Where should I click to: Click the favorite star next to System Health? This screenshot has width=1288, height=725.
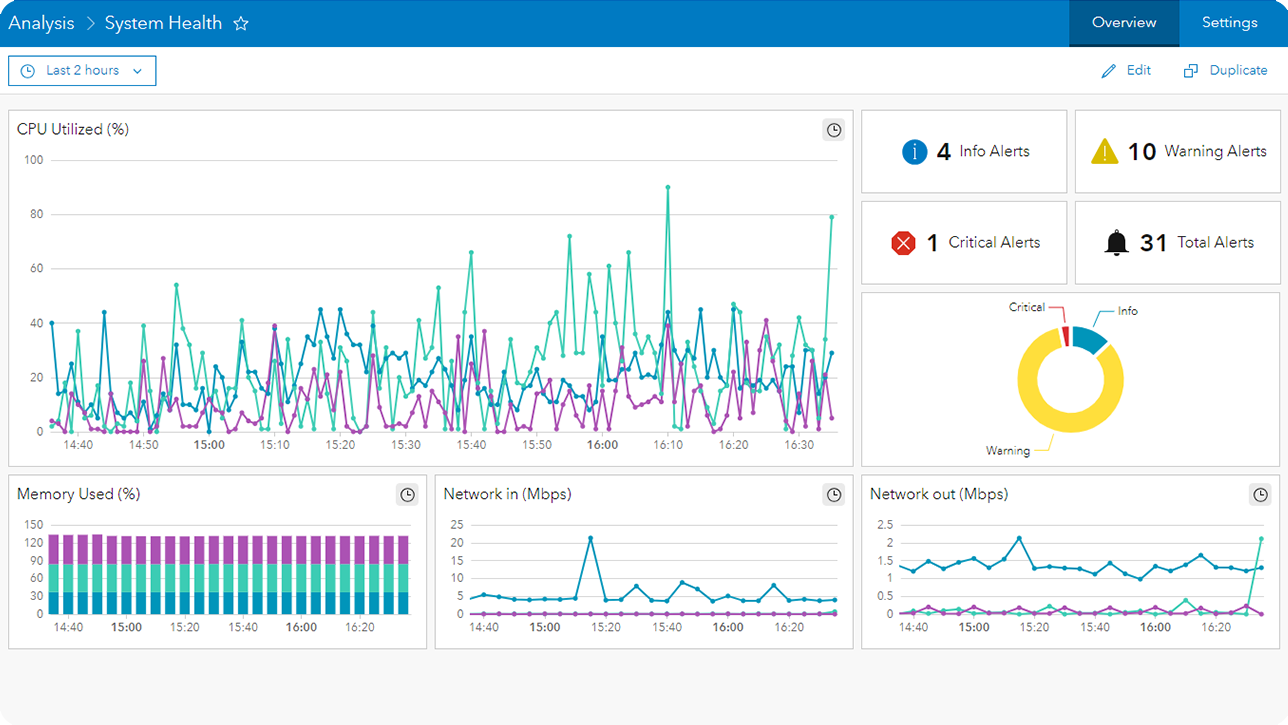(x=241, y=23)
